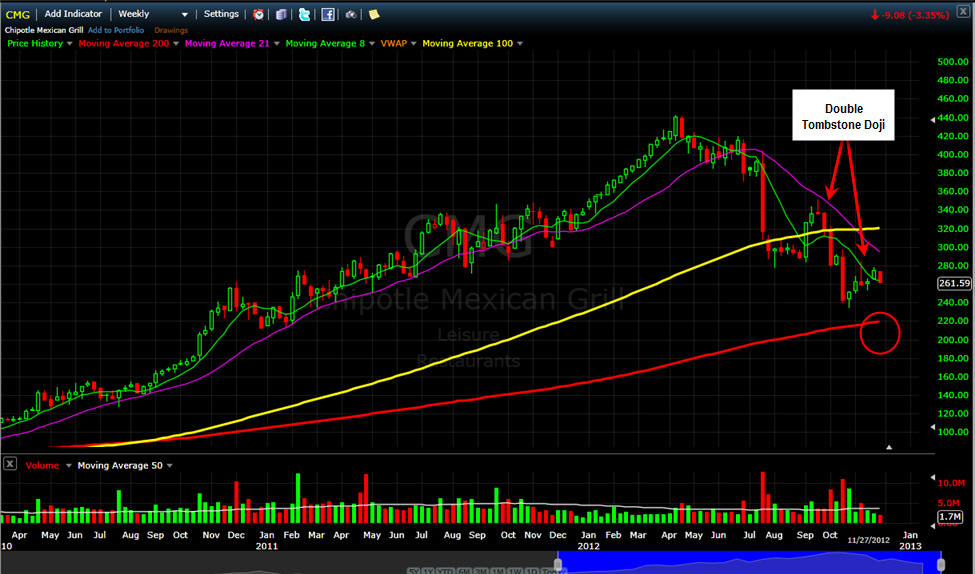The width and height of the screenshot is (975, 574).
Task: Share chart via Facebook icon
Action: click(328, 14)
